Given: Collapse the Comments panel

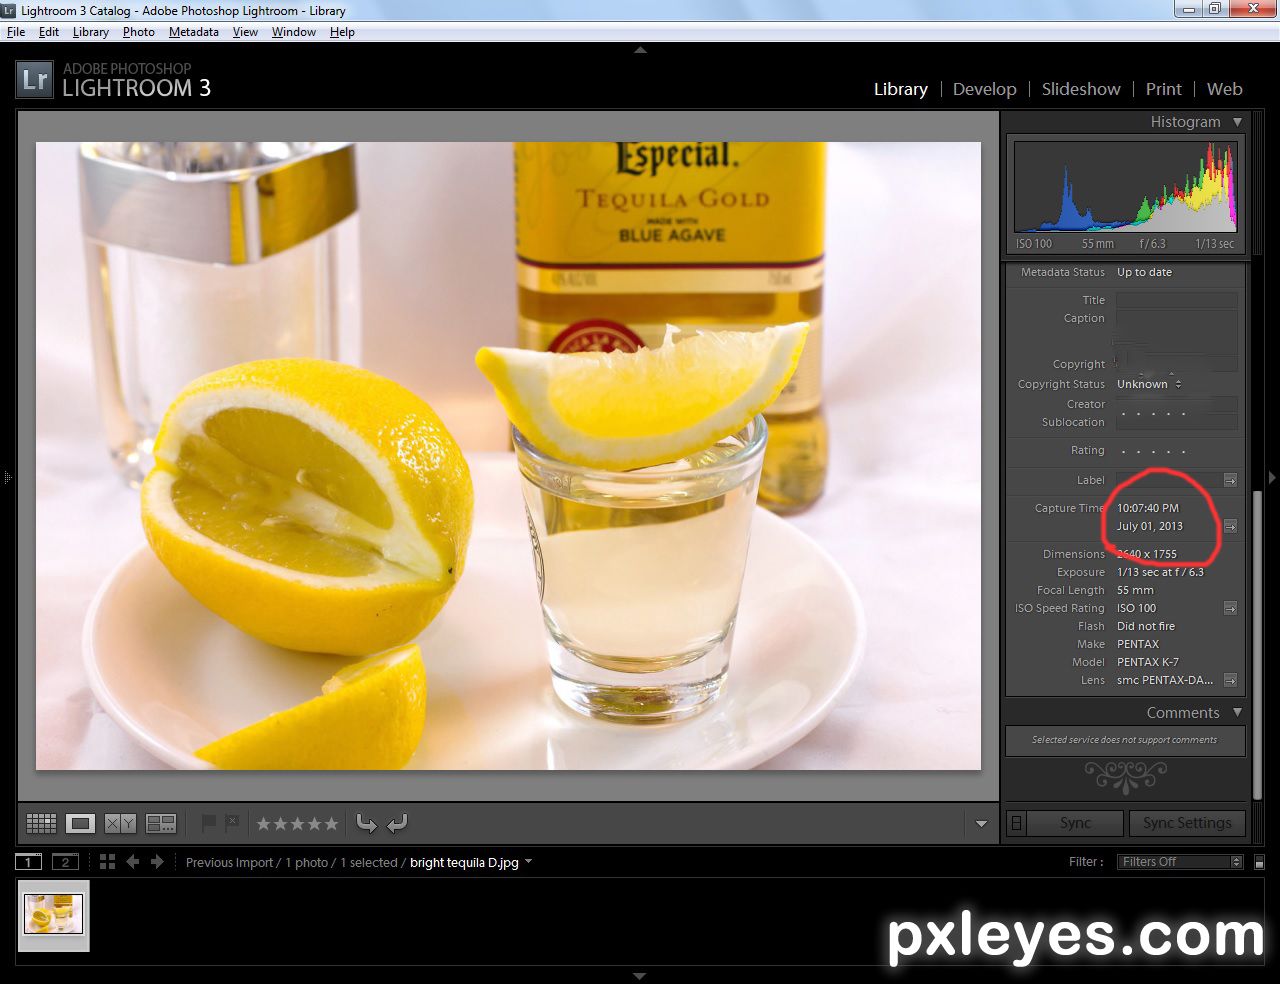Looking at the screenshot, I should [x=1237, y=713].
